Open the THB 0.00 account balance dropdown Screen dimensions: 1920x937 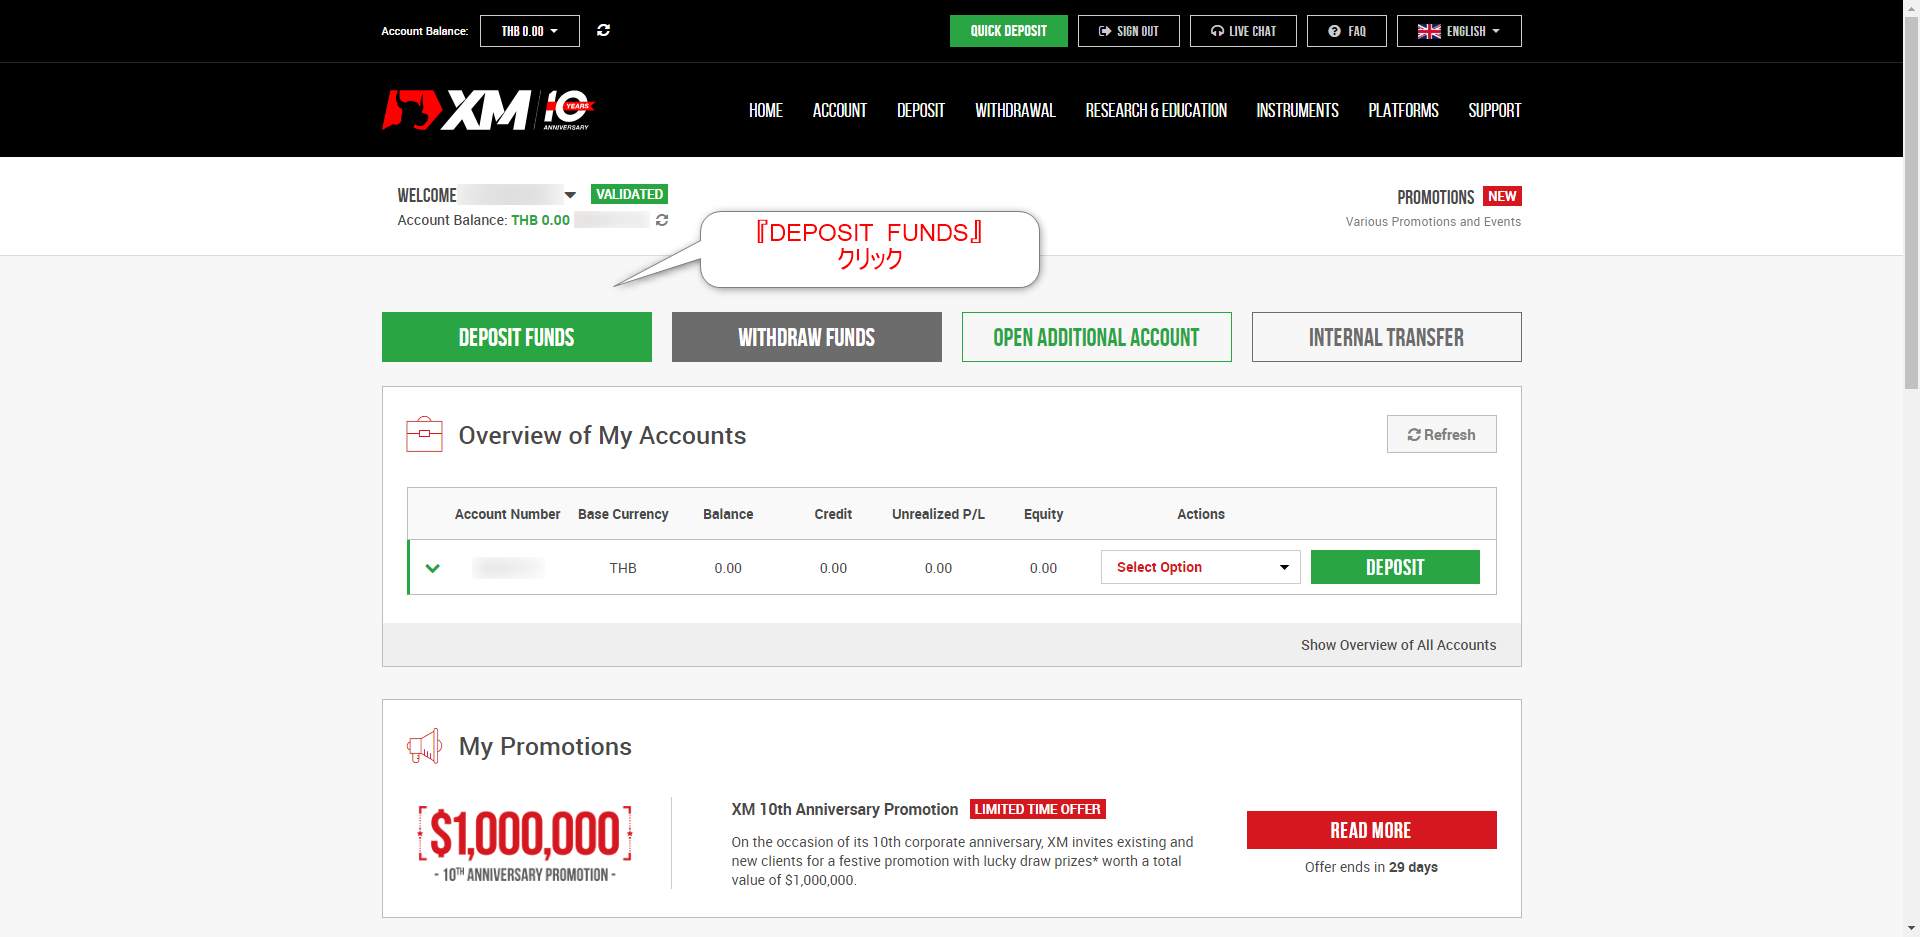click(x=530, y=31)
